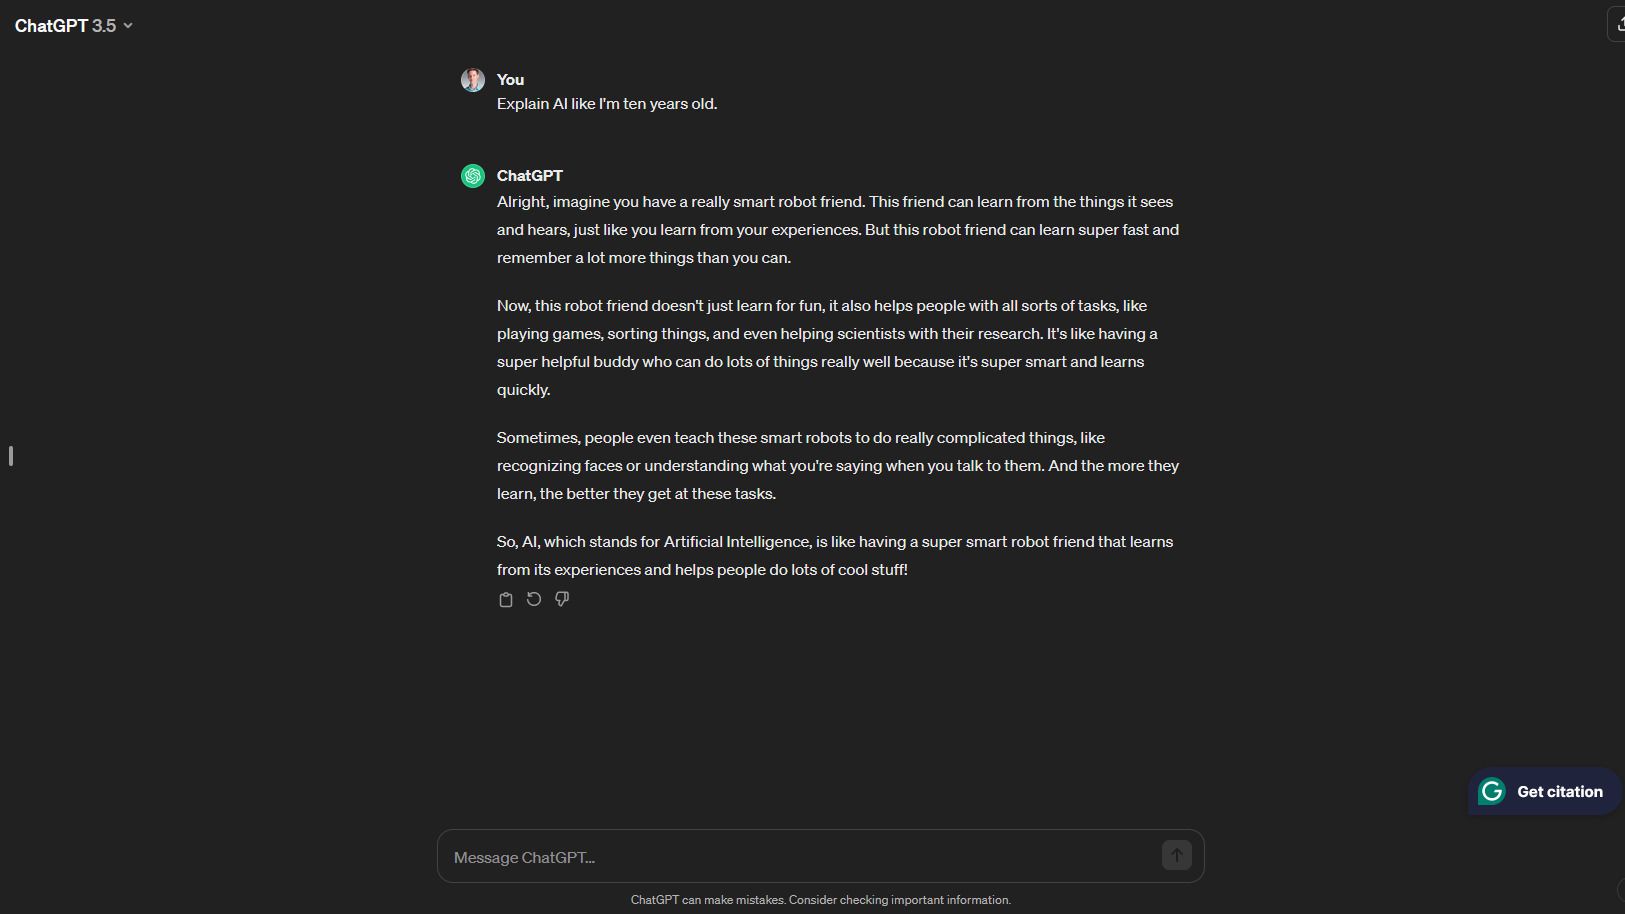This screenshot has height=914, width=1625.
Task: Click the user profile avatar photo
Action: tap(473, 80)
